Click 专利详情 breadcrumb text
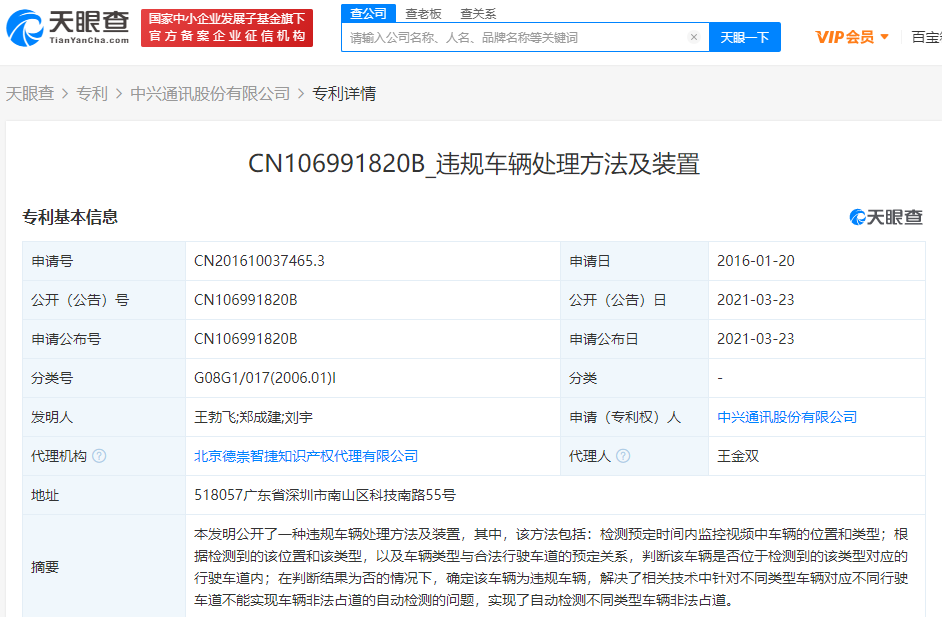Screen dimensions: 942x617 point(344,94)
